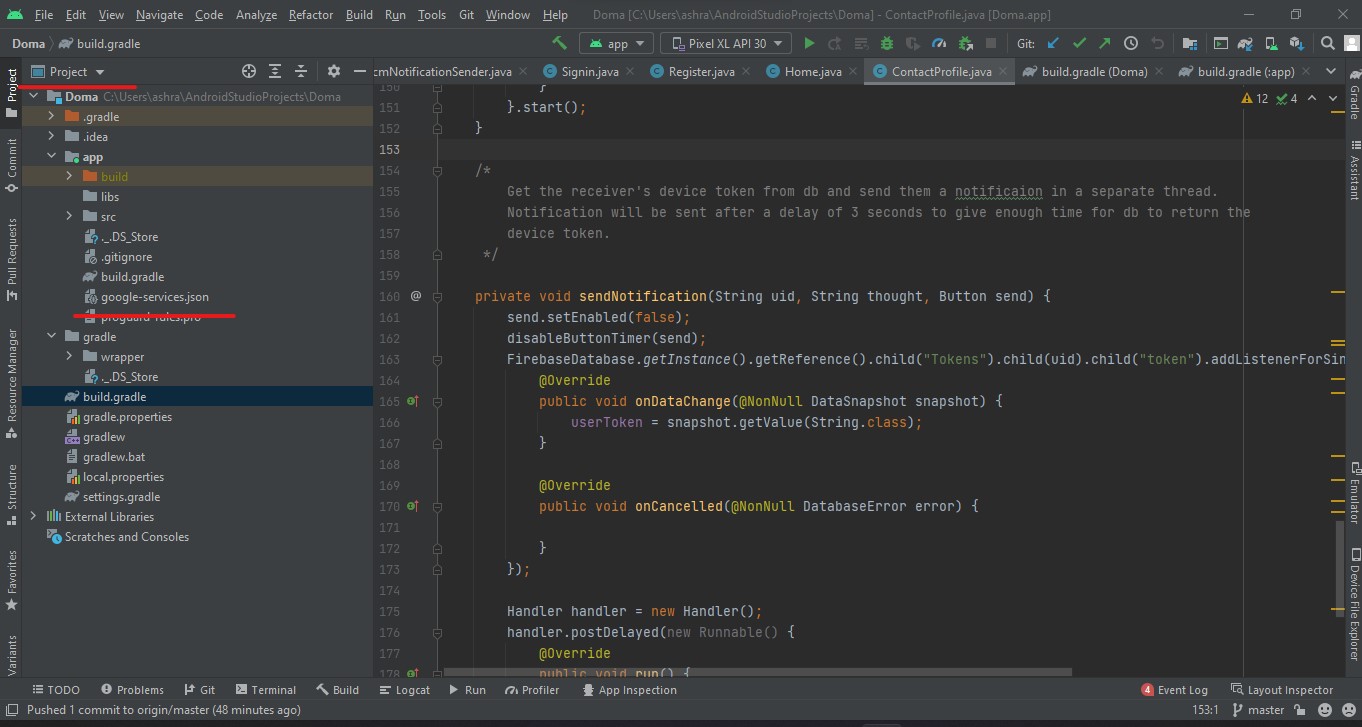The image size is (1362, 727).
Task: Open the profiler gauge icon in toolbar
Action: (938, 43)
